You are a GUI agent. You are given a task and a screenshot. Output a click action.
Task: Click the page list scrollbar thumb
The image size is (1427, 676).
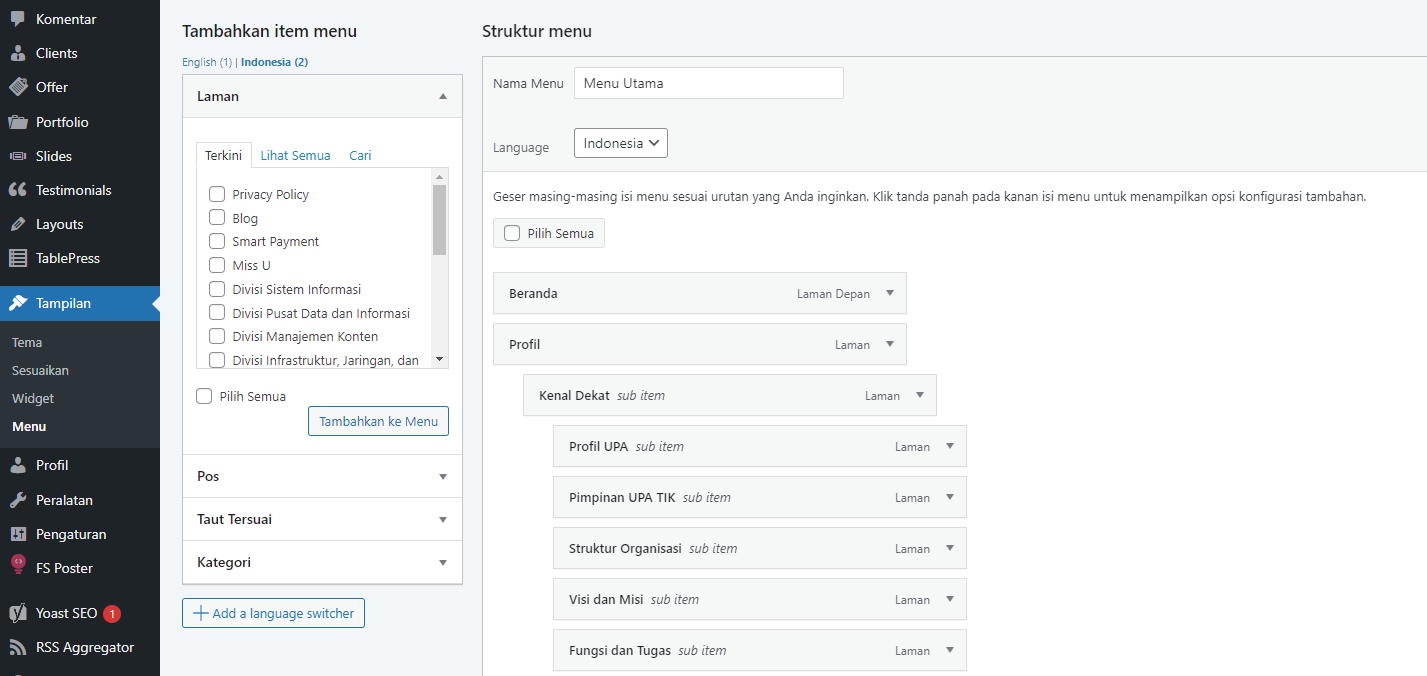pyautogui.click(x=439, y=220)
